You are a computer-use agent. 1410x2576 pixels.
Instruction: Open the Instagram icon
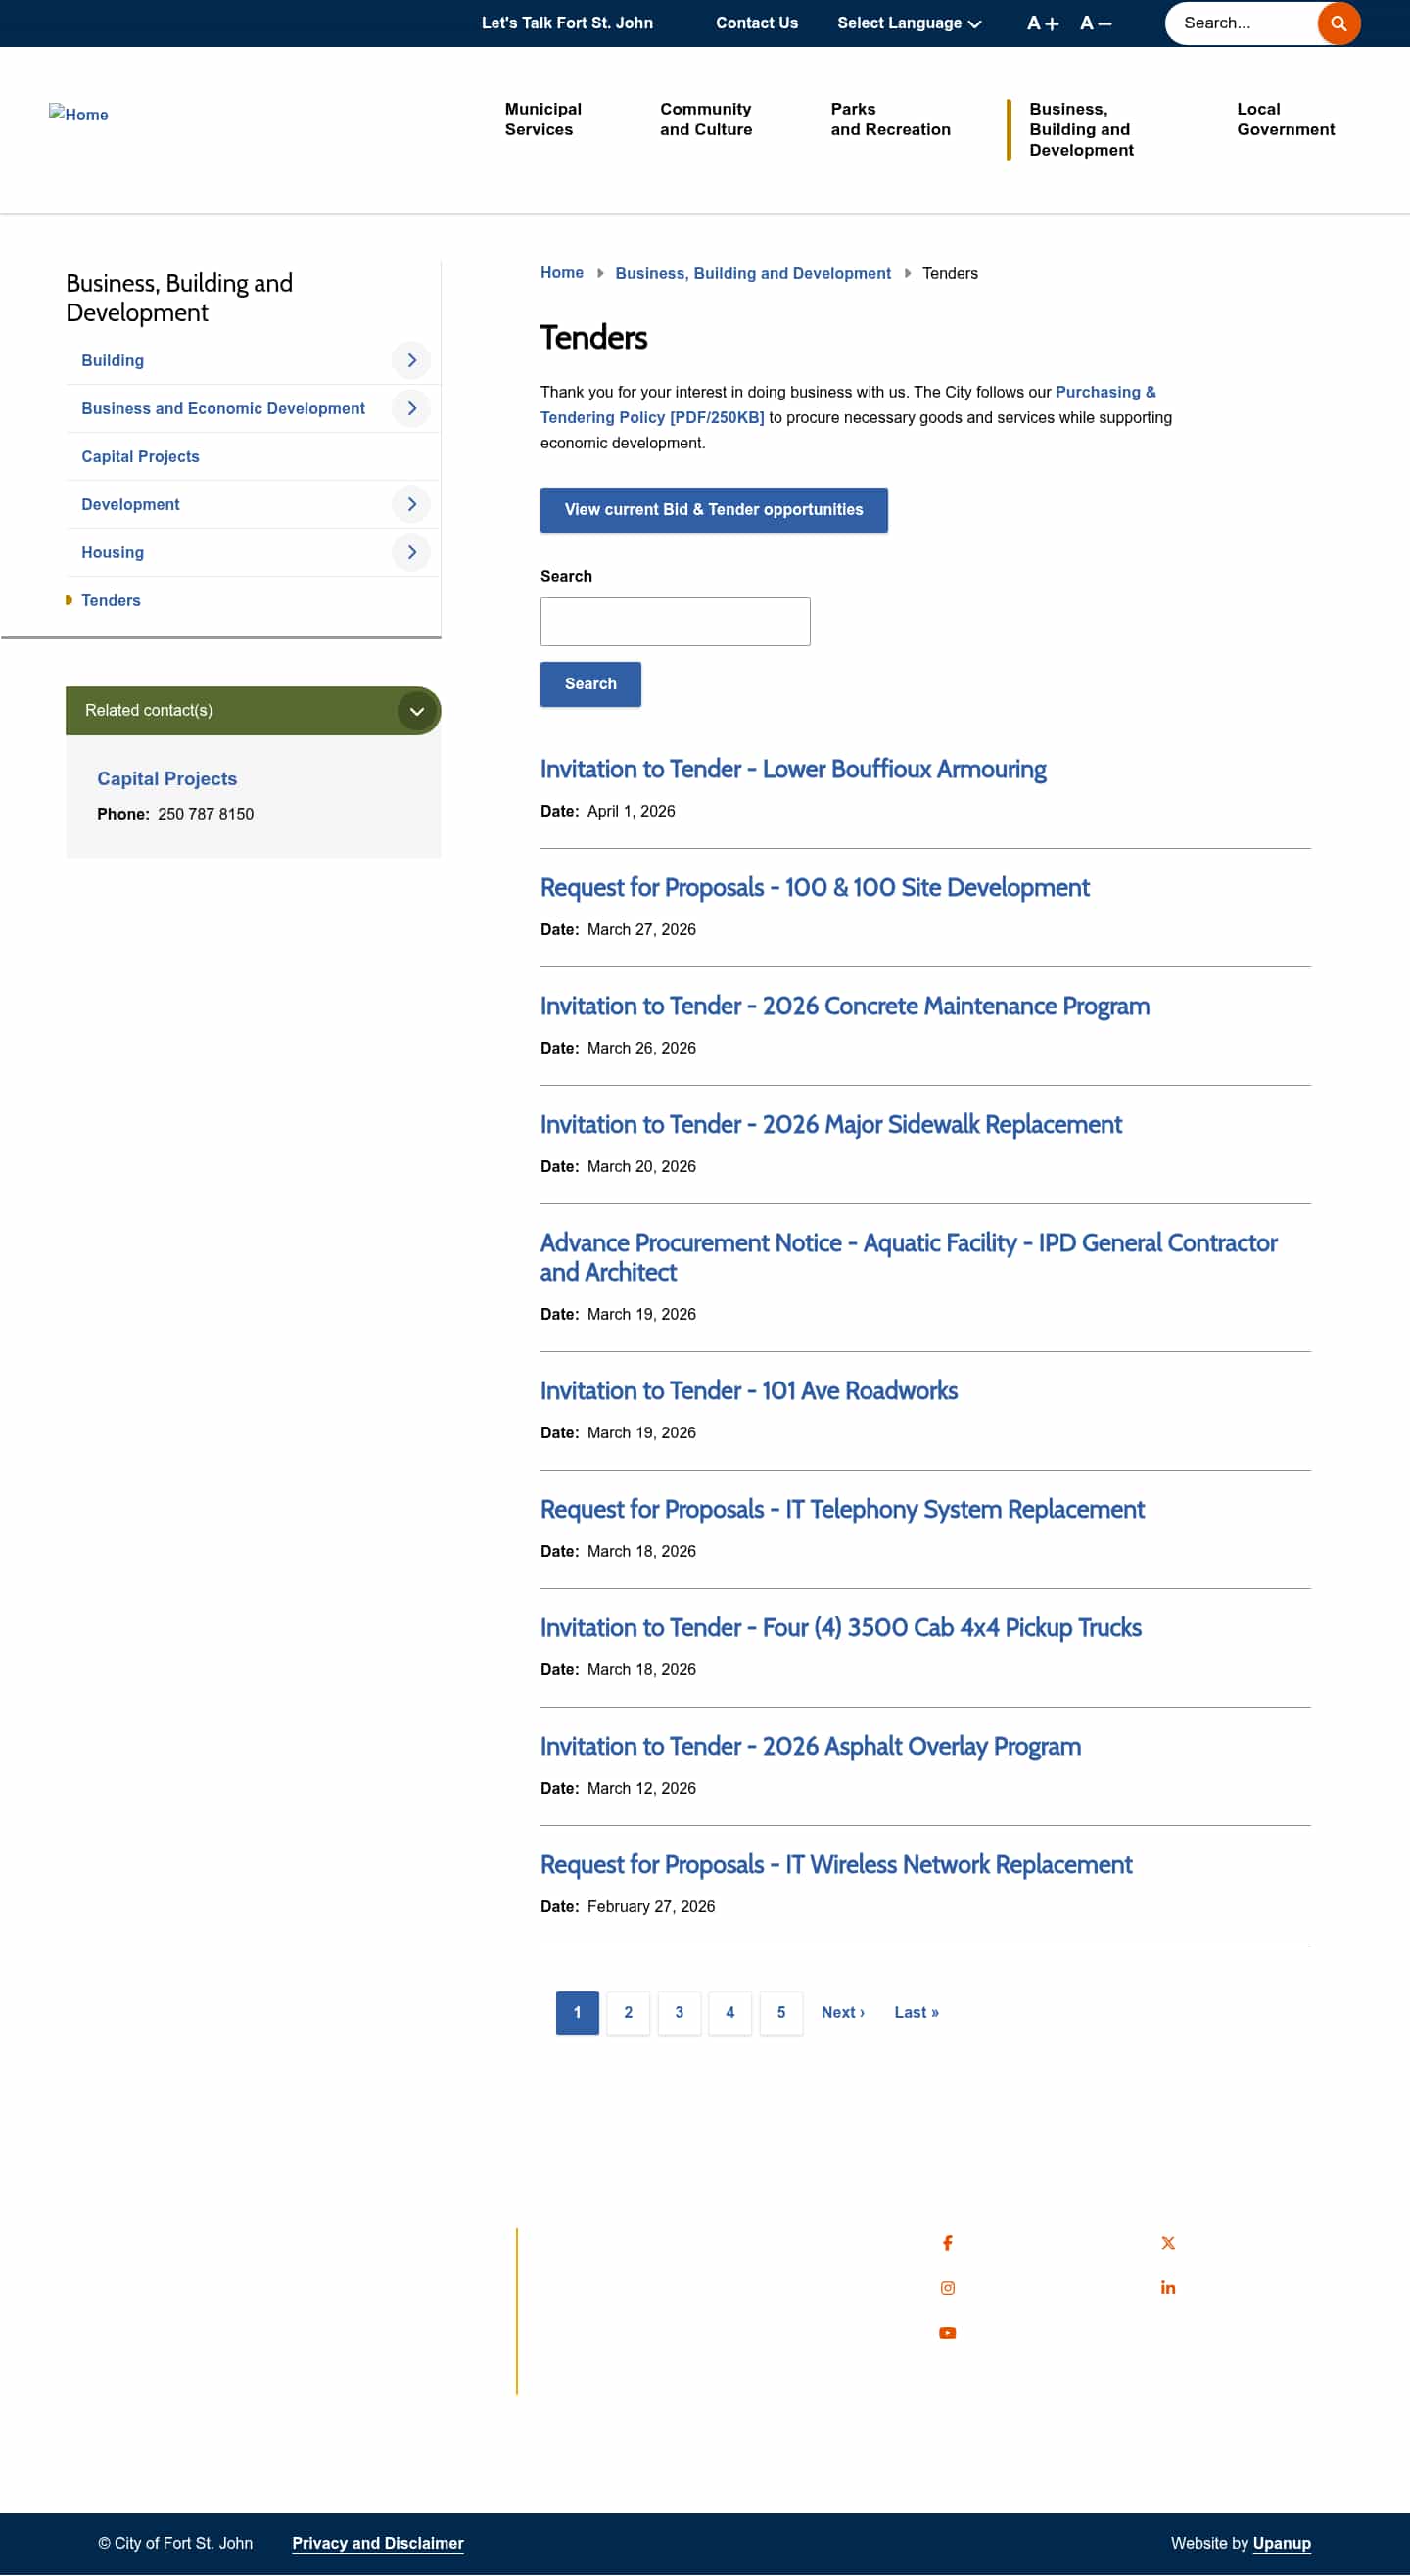(947, 2288)
